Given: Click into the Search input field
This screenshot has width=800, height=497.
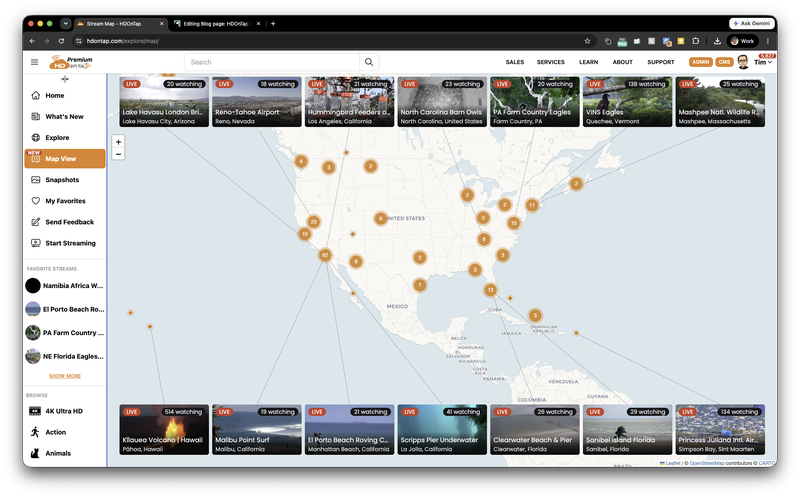Looking at the screenshot, I should click(x=272, y=62).
